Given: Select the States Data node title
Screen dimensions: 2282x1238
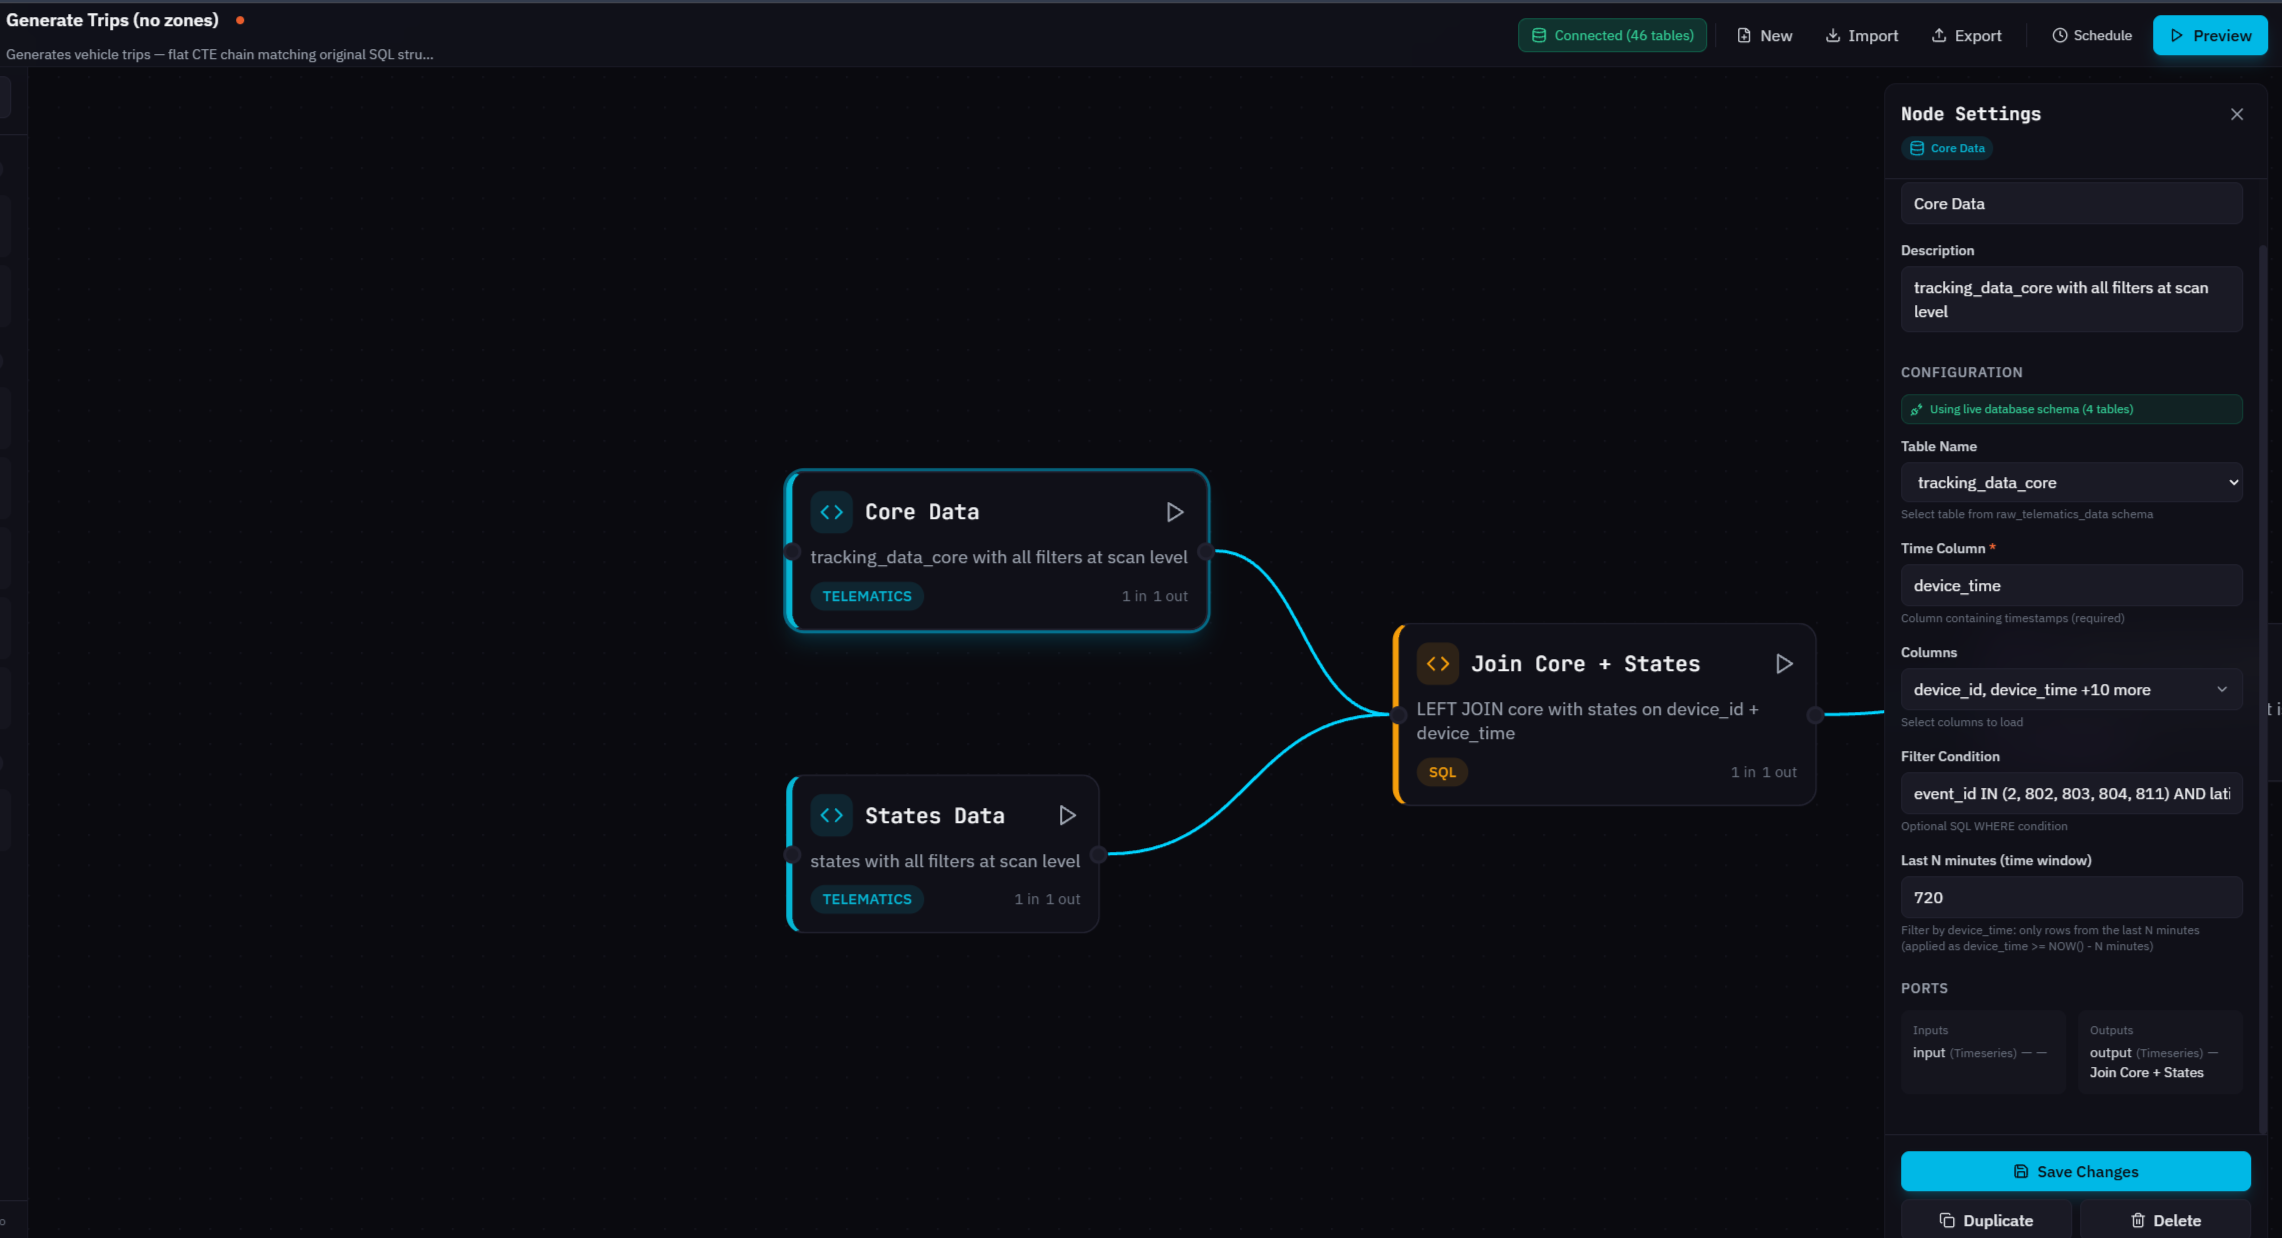Looking at the screenshot, I should [x=934, y=815].
